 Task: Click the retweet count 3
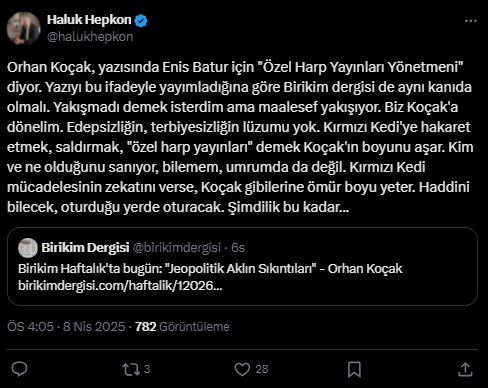(147, 369)
